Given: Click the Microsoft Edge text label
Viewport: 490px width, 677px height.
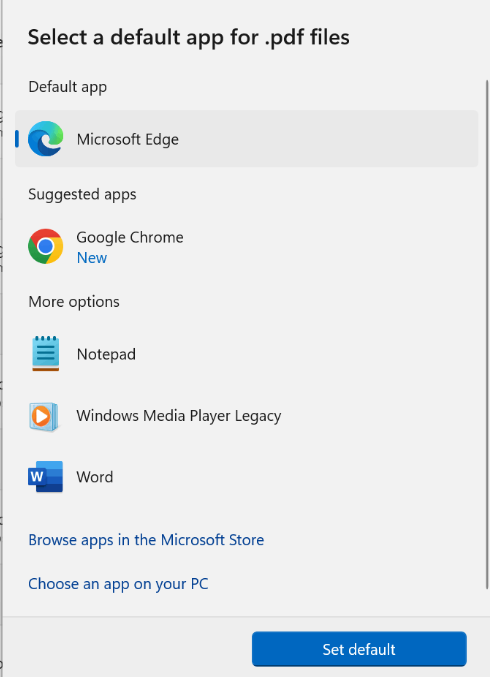Looking at the screenshot, I should pyautogui.click(x=127, y=139).
